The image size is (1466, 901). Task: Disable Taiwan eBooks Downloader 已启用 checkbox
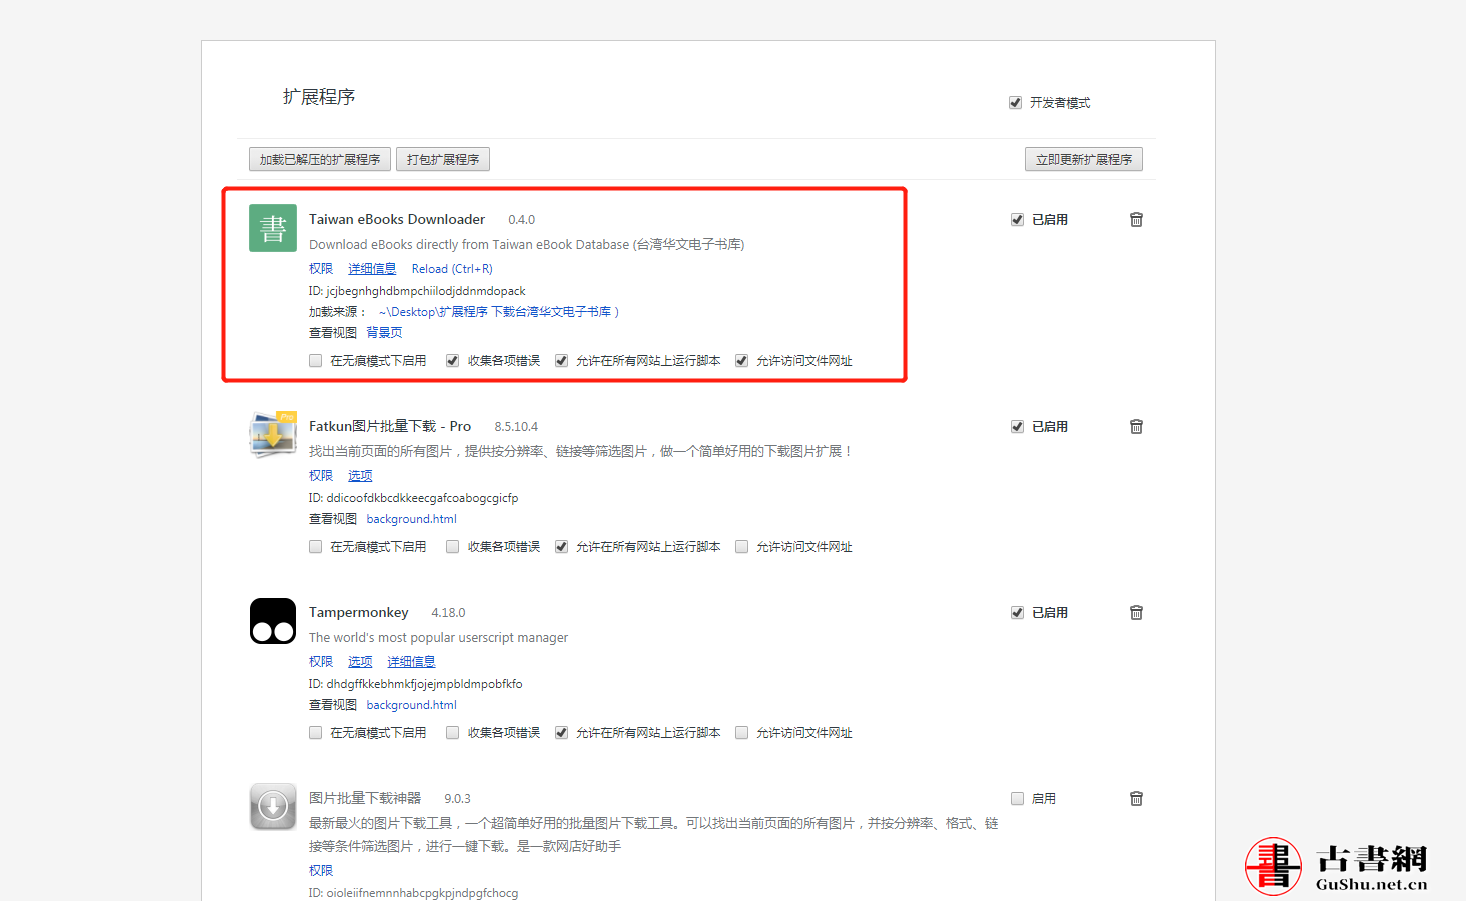[1017, 220]
